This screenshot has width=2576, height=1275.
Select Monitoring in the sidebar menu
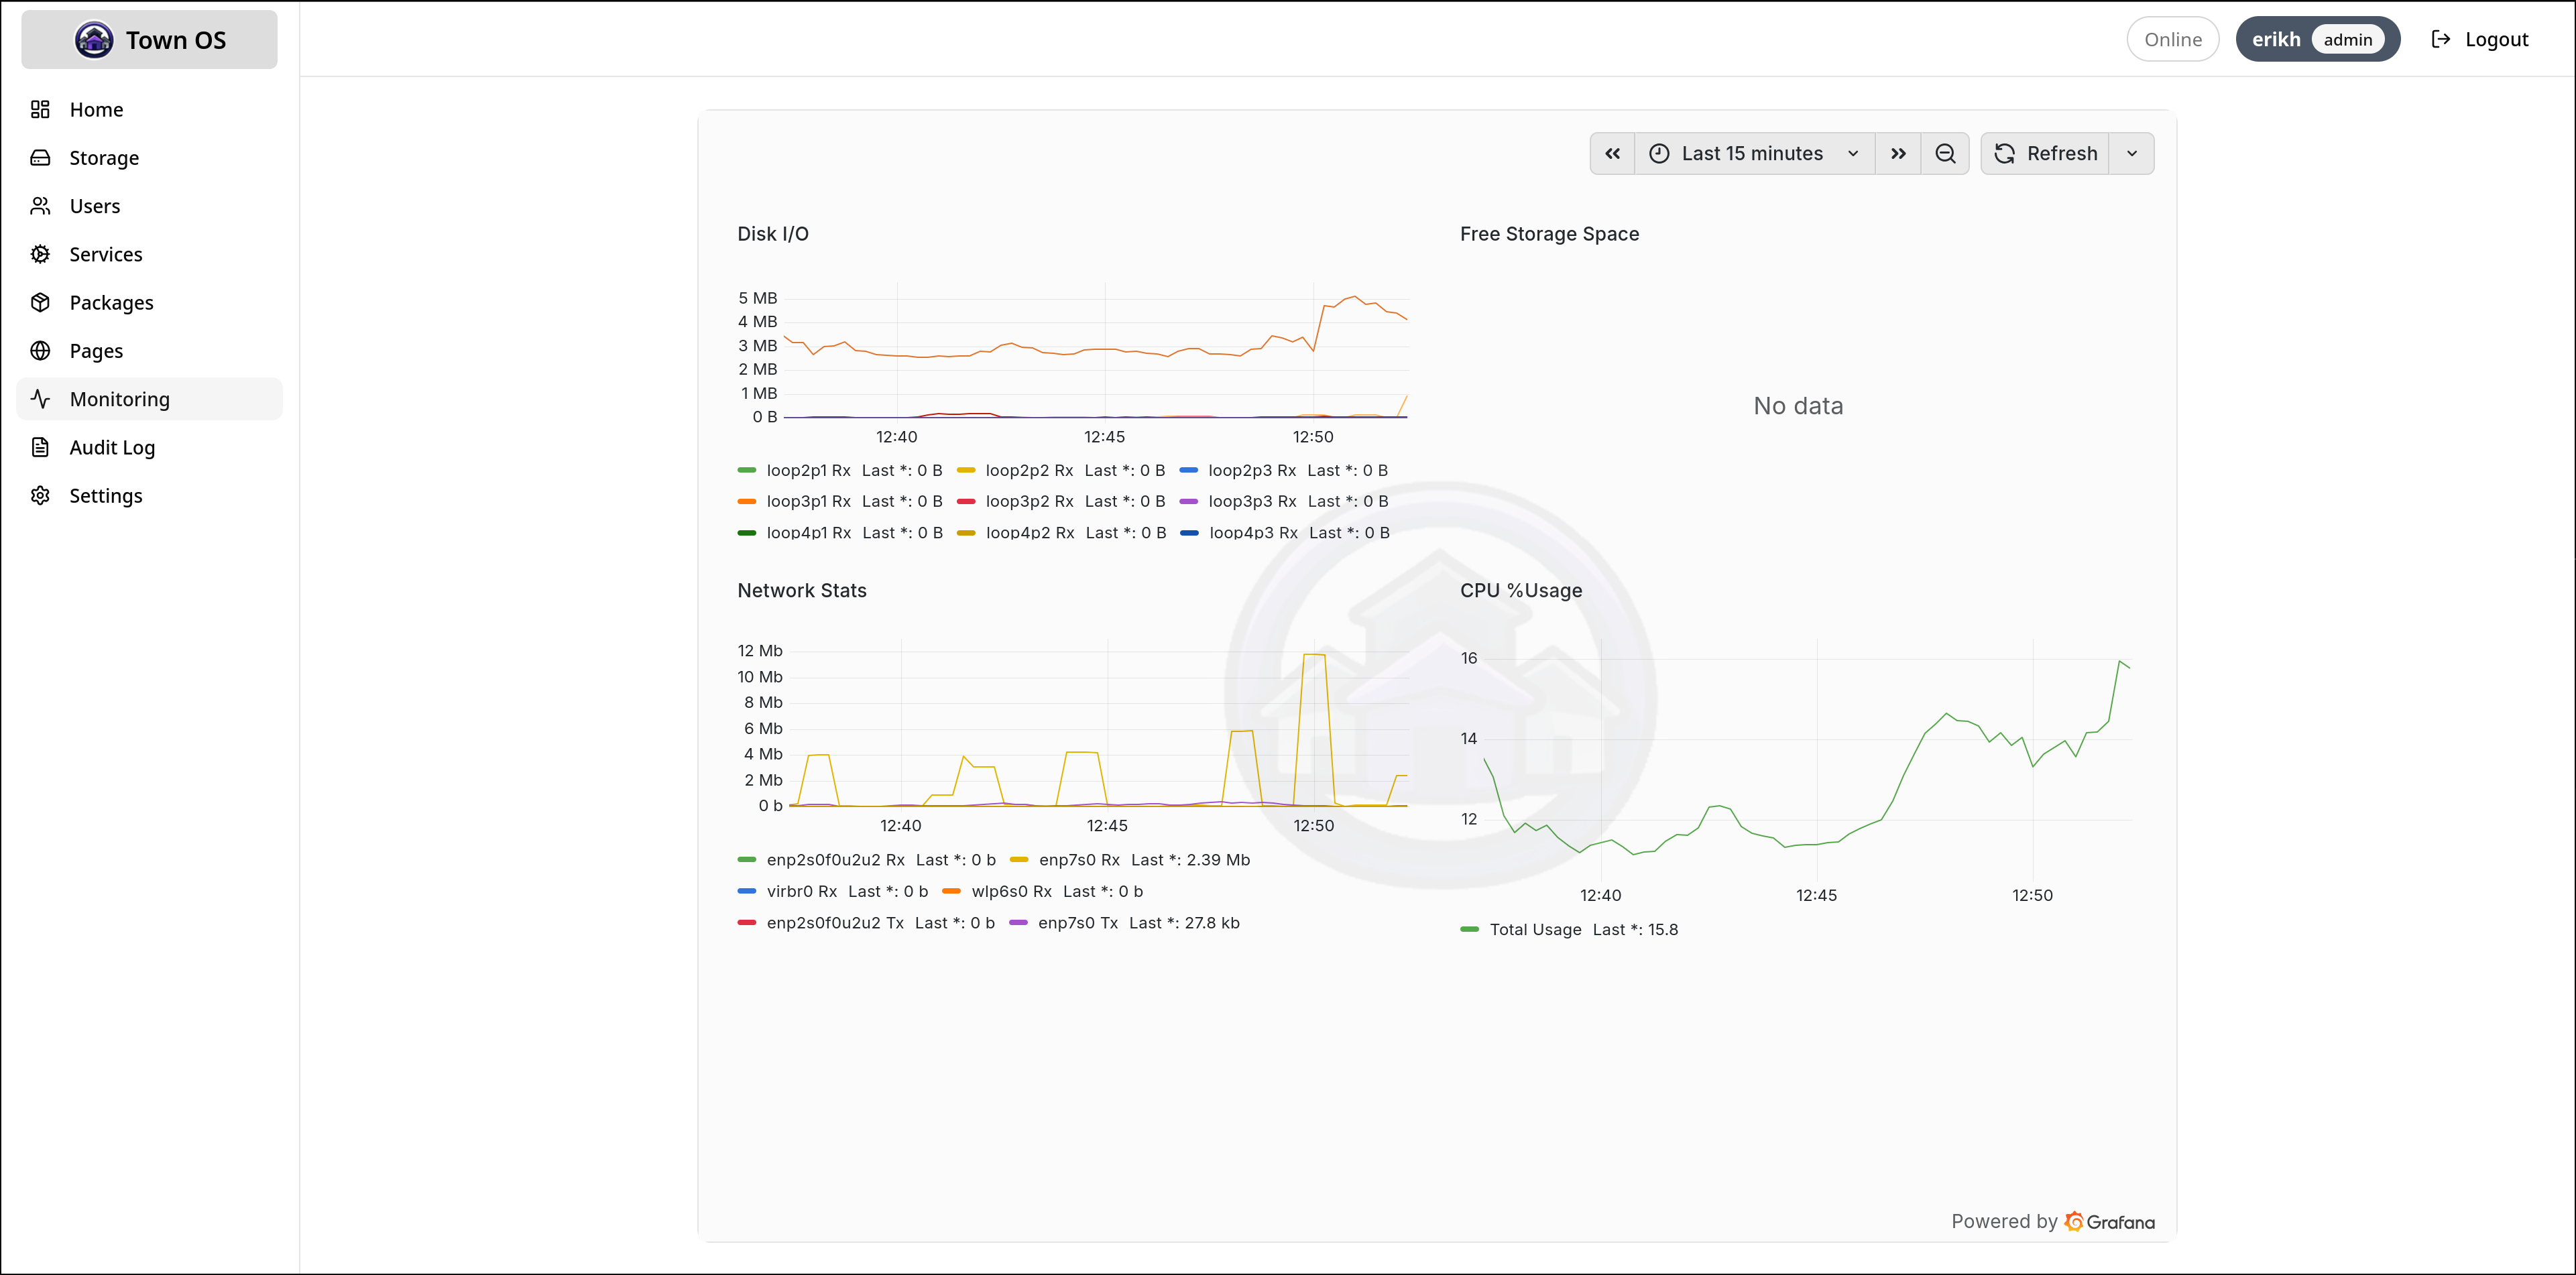click(119, 398)
